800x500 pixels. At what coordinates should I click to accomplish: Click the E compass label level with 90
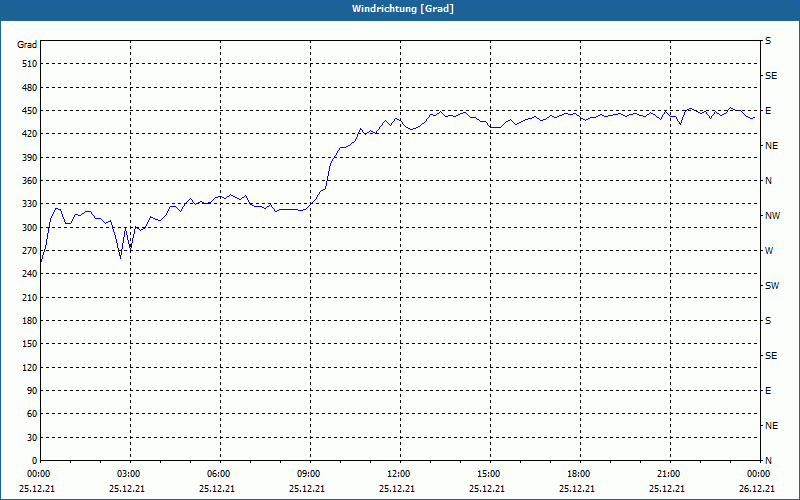[x=768, y=391]
